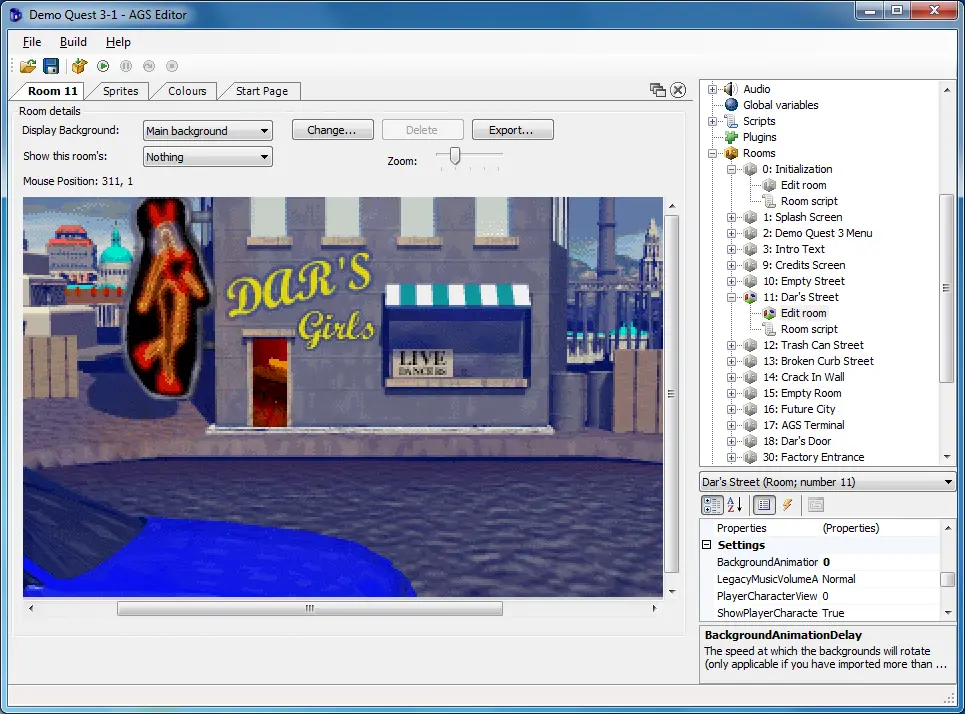Click the Change... background button

pos(332,130)
